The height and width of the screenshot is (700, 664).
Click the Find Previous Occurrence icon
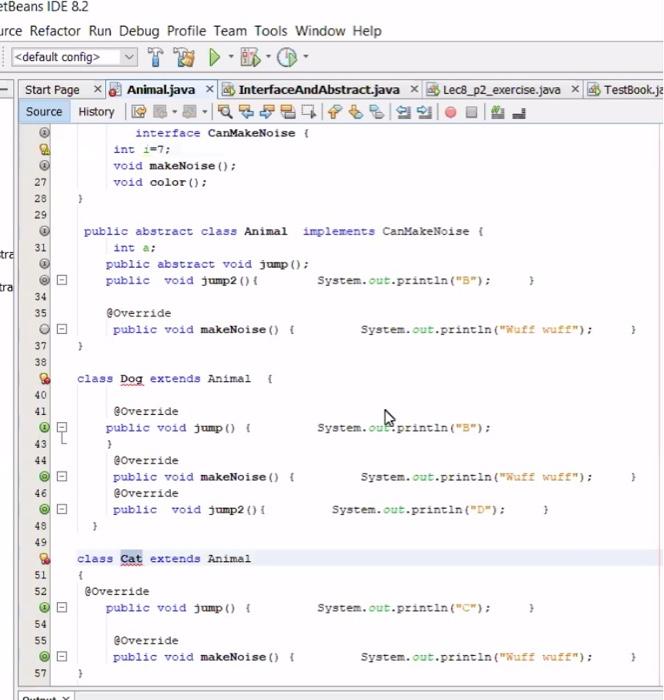[246, 112]
